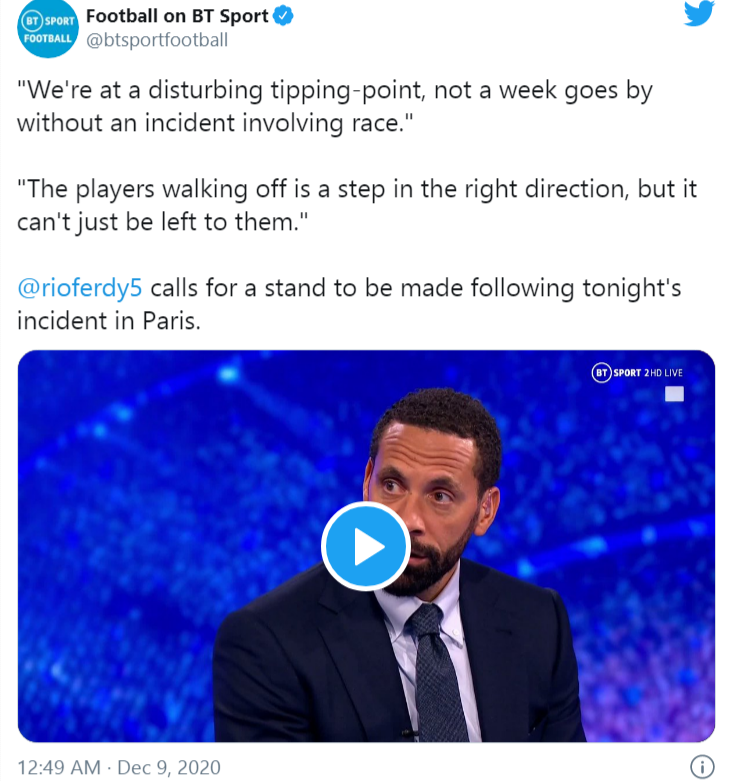Screen dimensions: 733x781
Task: Click the "Dec 9, 2020" date
Action: tap(169, 767)
